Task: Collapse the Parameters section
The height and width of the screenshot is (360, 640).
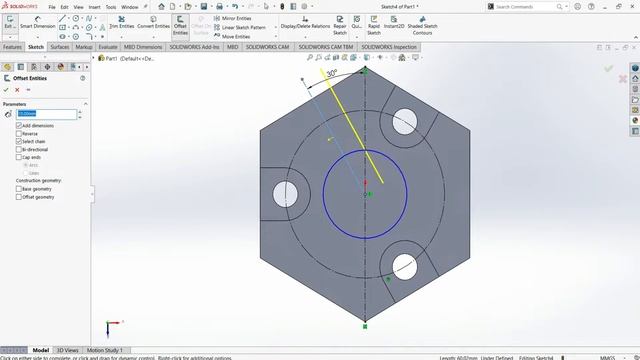Action: tap(85, 104)
